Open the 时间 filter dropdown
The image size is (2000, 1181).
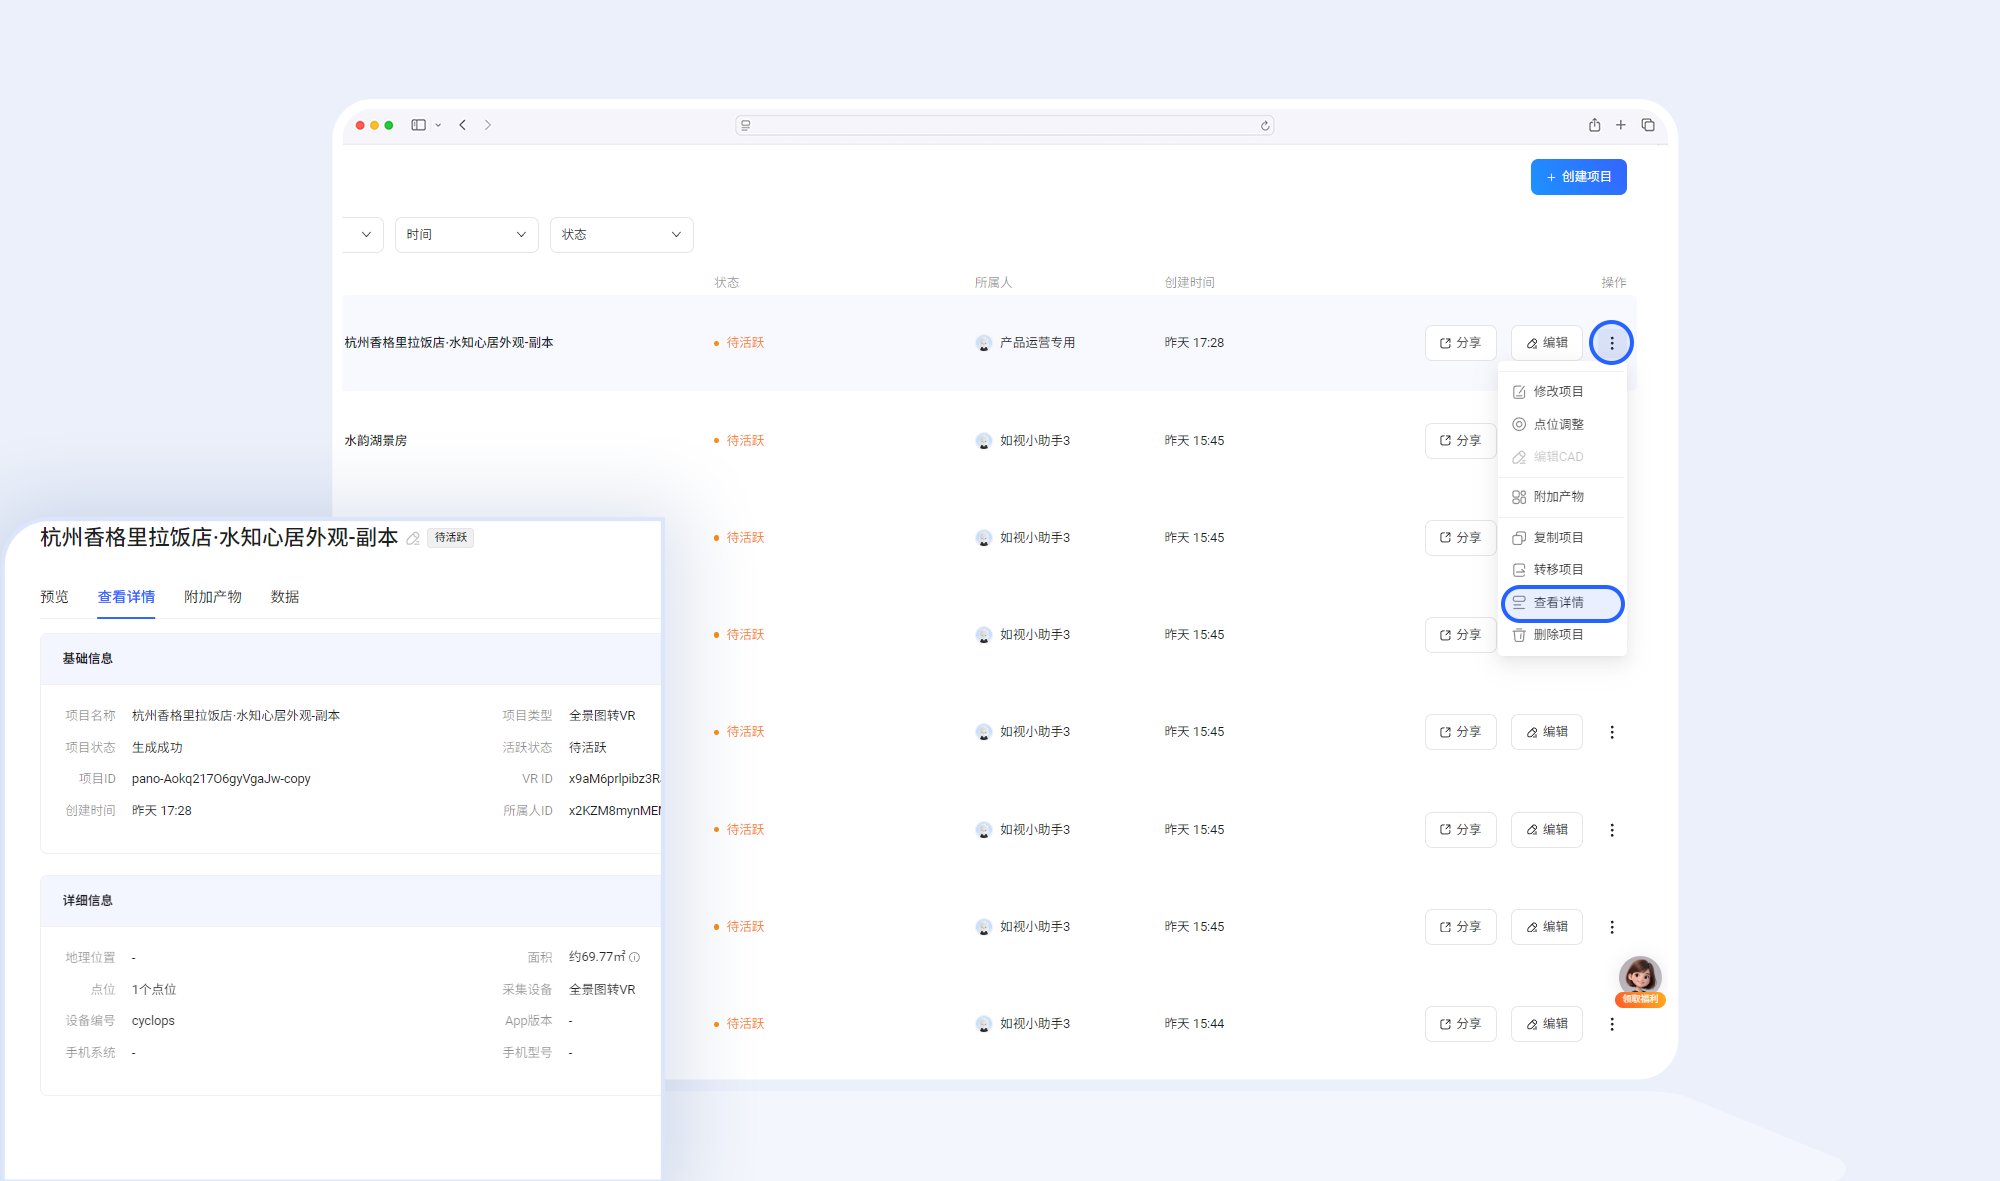click(466, 235)
